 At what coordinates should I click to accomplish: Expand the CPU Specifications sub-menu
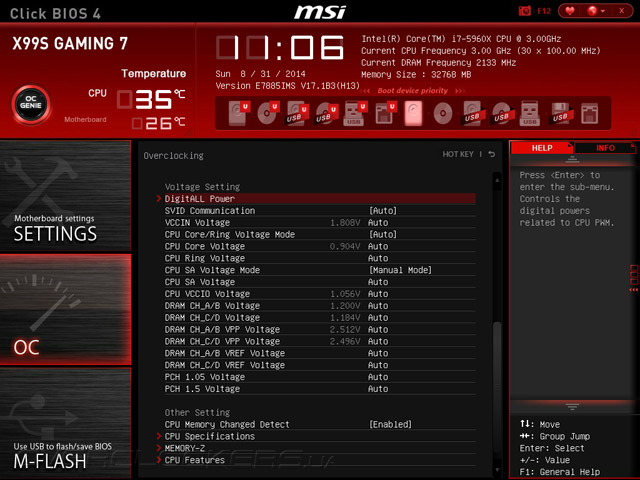tap(316, 436)
